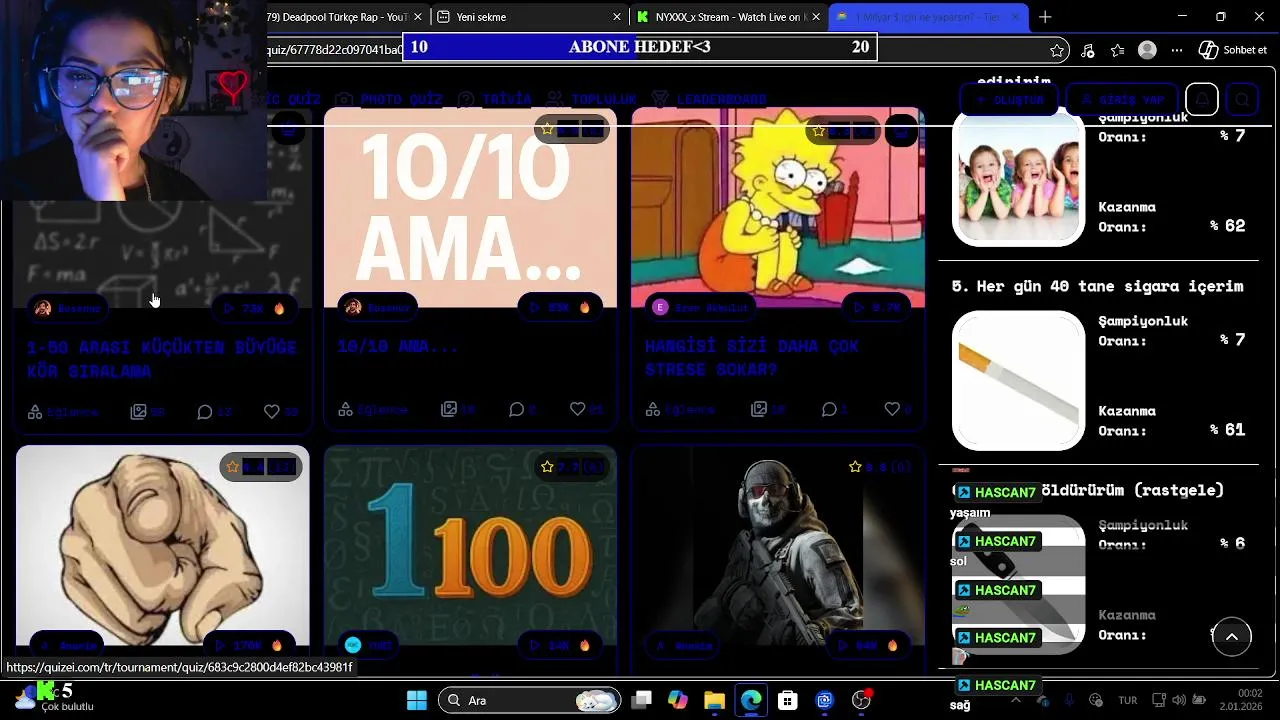Viewport: 1280px width, 720px height.
Task: Open author avatar E on the Lisa Simpson card
Action: coord(660,308)
